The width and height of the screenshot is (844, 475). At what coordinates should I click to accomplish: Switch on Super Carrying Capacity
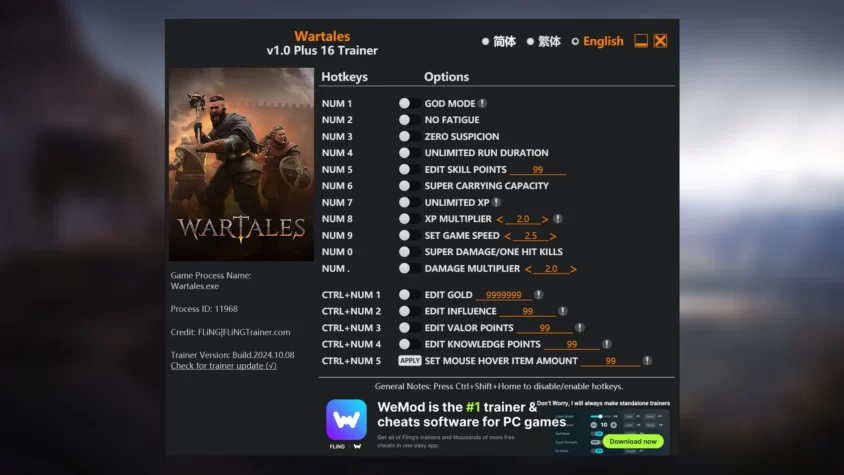click(409, 186)
